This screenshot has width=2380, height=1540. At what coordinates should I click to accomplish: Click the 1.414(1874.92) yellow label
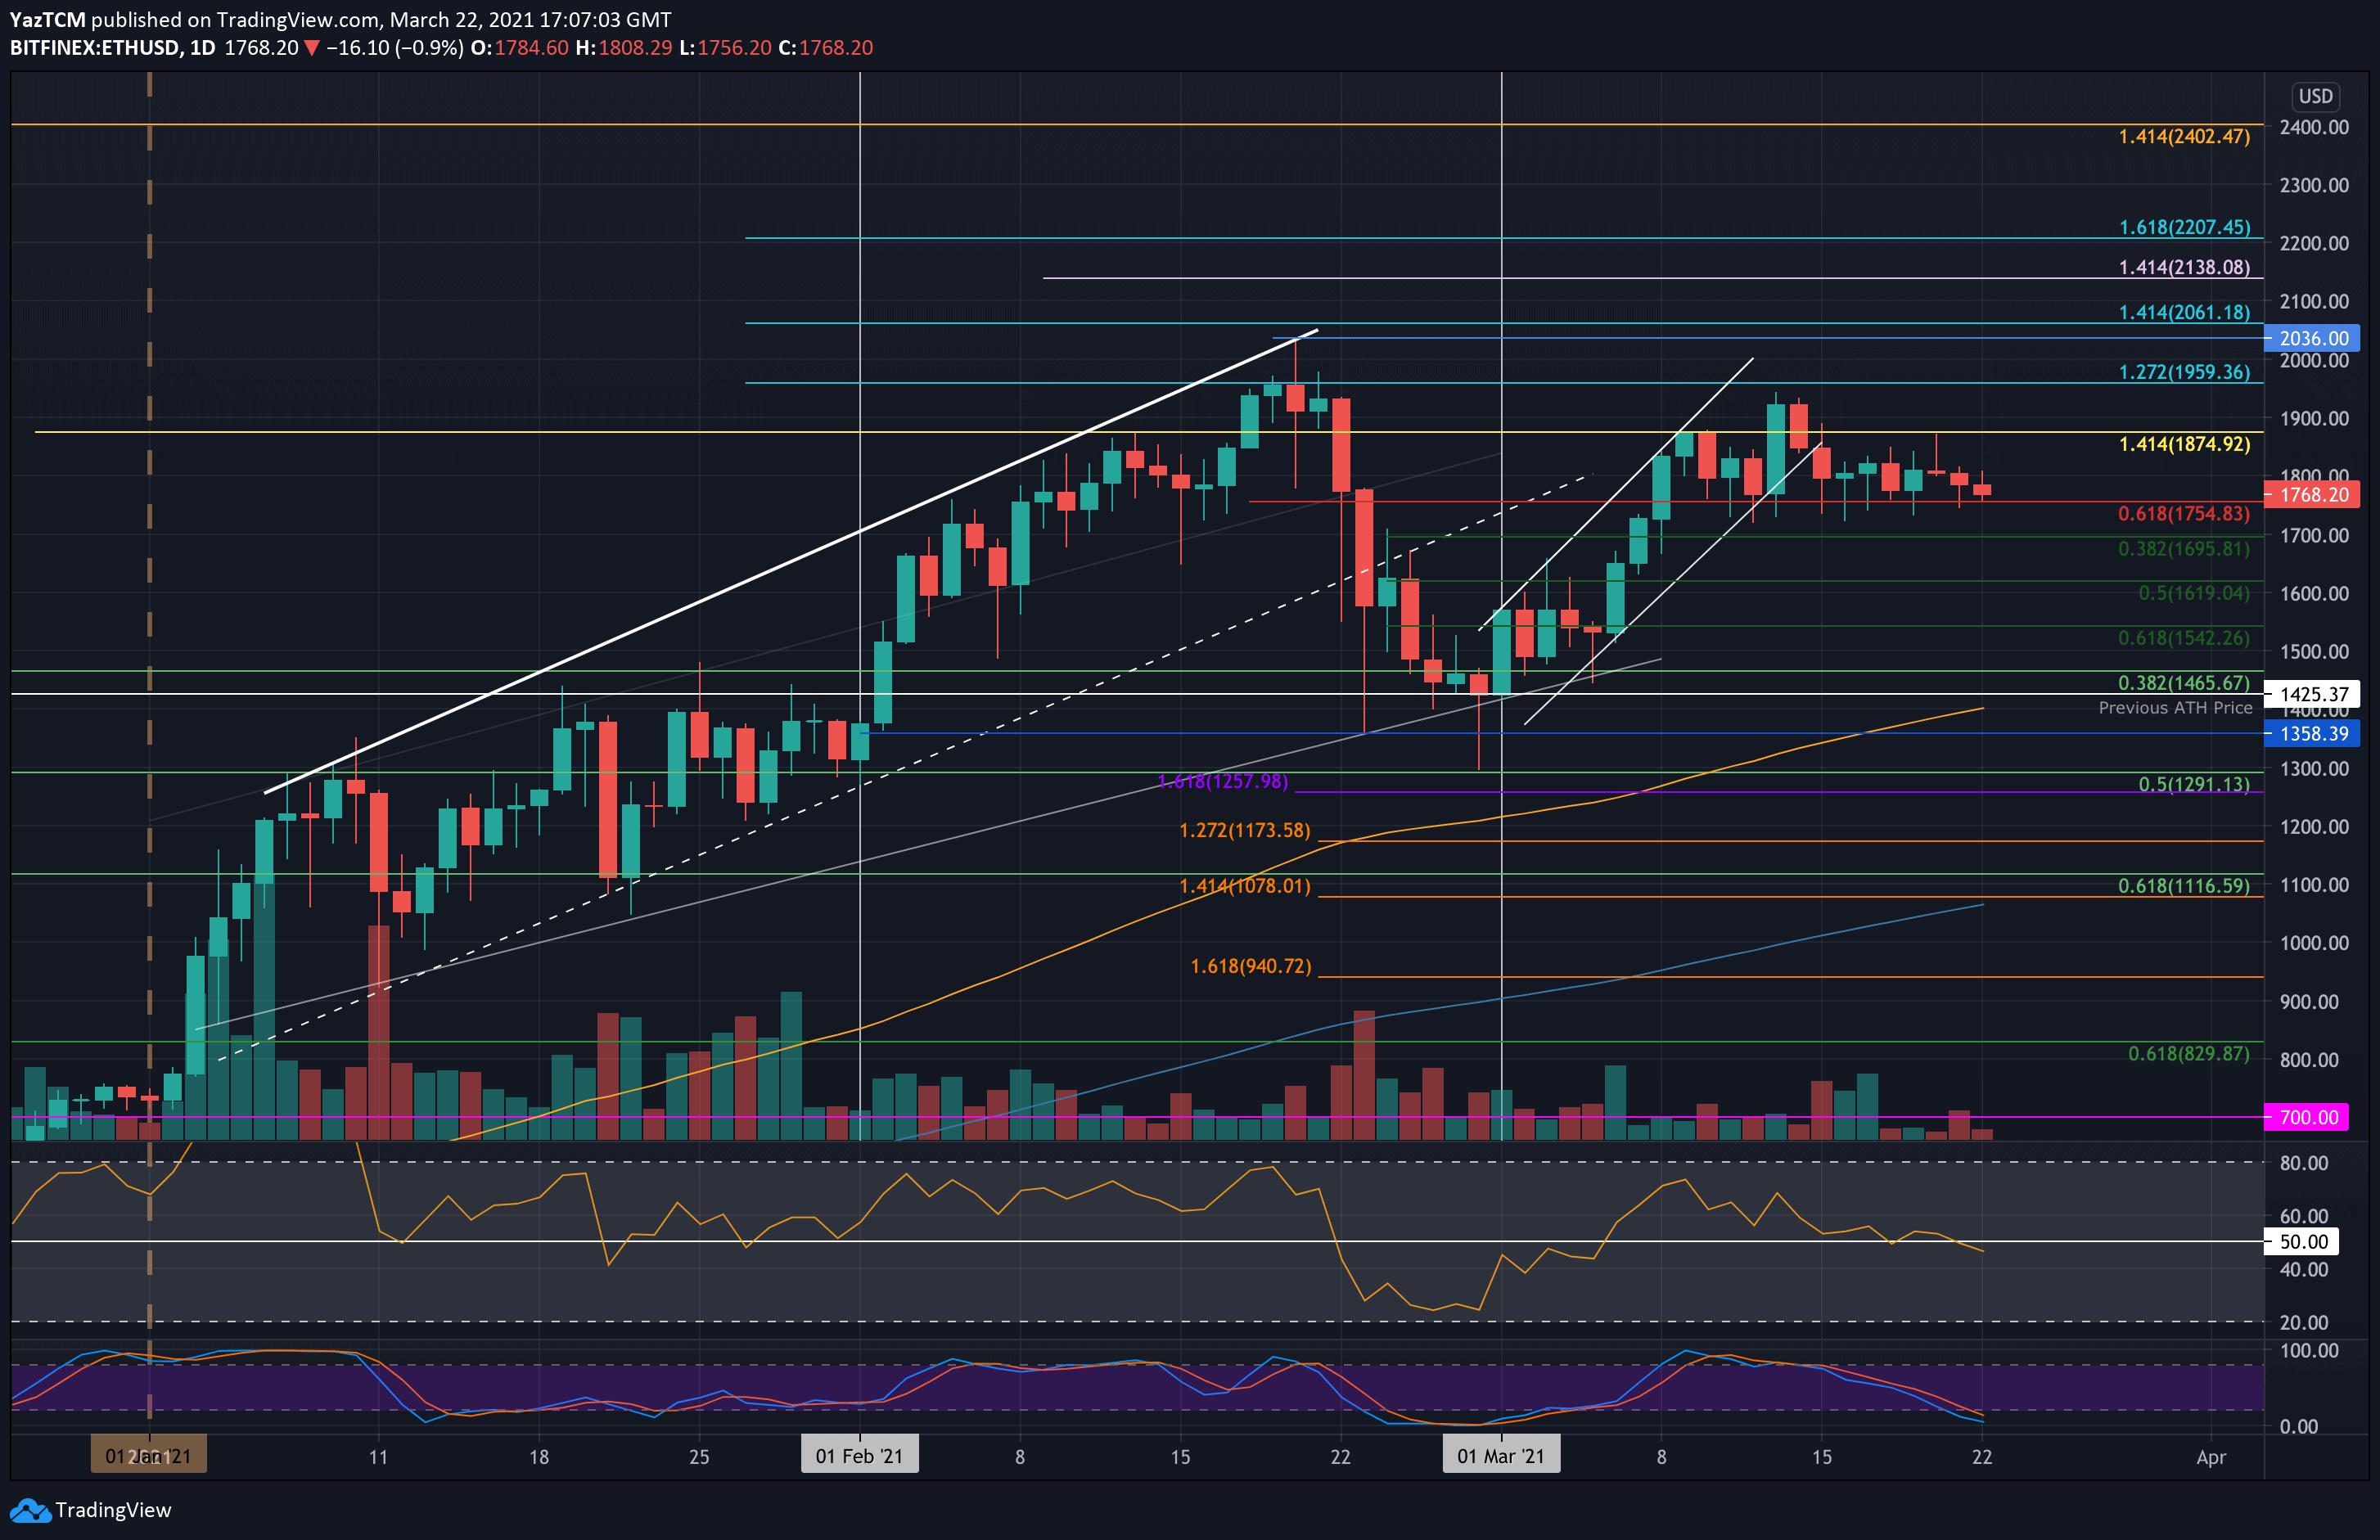pyautogui.click(x=2184, y=444)
